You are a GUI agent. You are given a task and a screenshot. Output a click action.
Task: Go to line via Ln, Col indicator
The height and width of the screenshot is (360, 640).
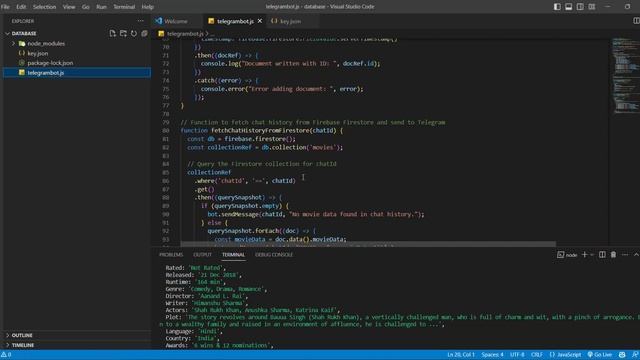coord(461,355)
